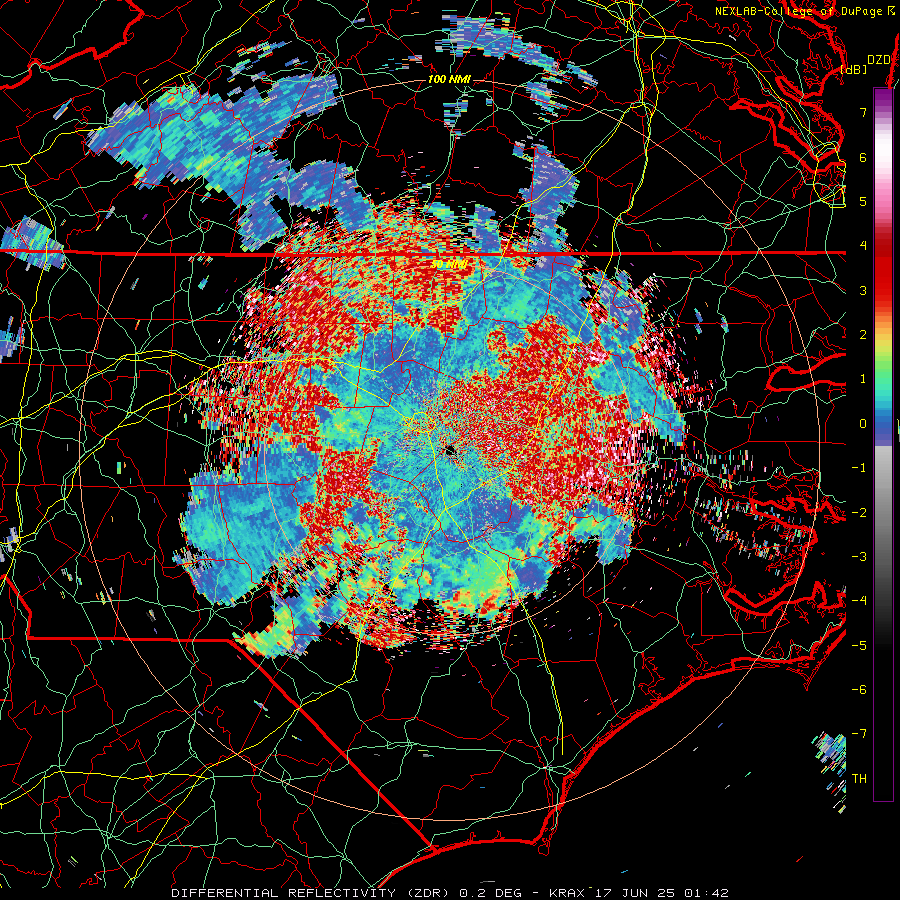Click the "[dB]" unit label

[854, 69]
